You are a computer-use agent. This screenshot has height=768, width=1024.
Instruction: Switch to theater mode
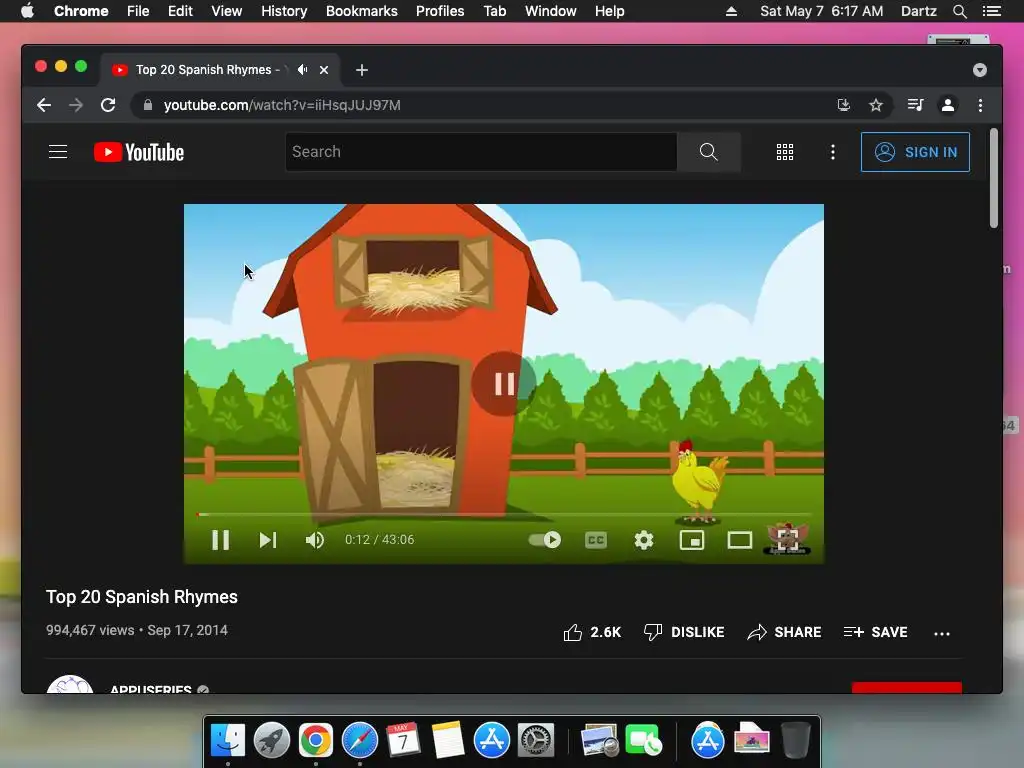coord(740,540)
